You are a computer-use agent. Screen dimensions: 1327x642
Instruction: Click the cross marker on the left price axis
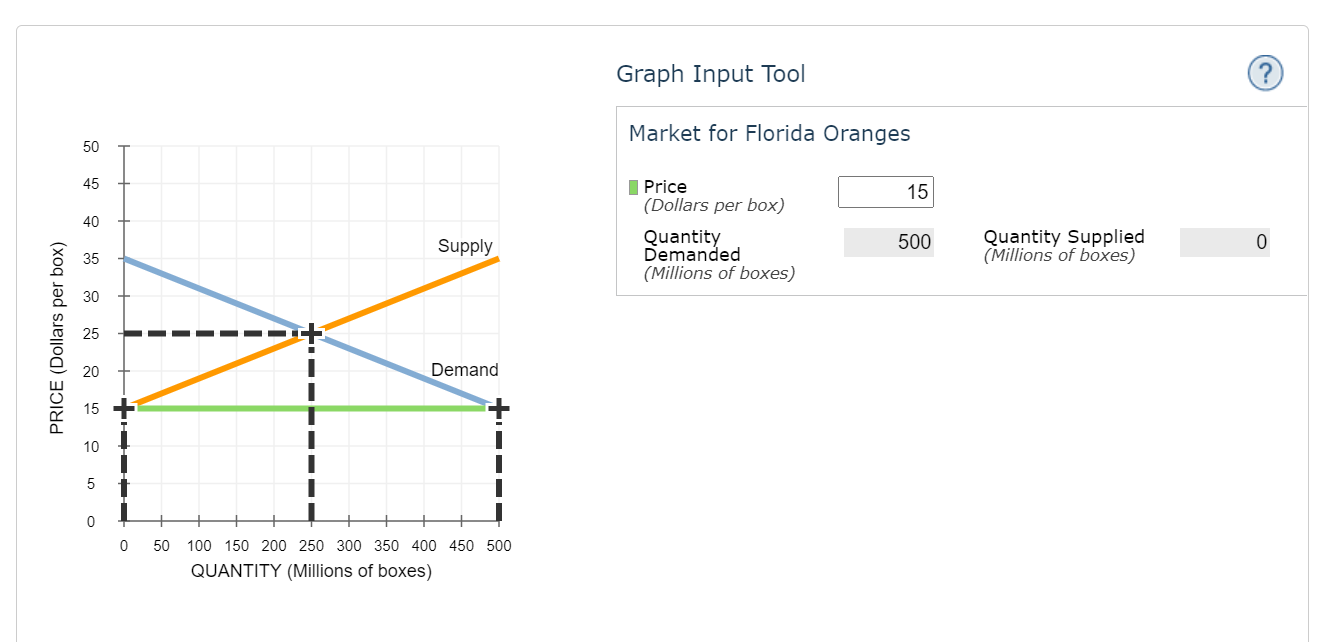point(124,408)
